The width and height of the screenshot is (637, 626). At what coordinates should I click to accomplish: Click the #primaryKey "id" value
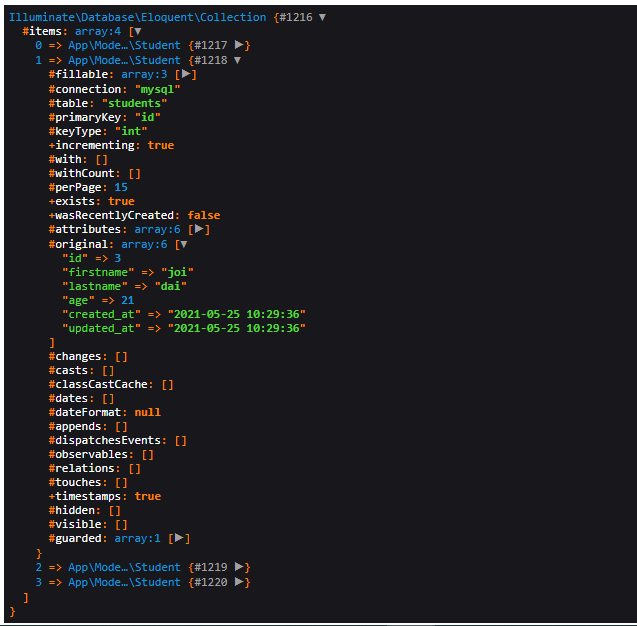147,117
